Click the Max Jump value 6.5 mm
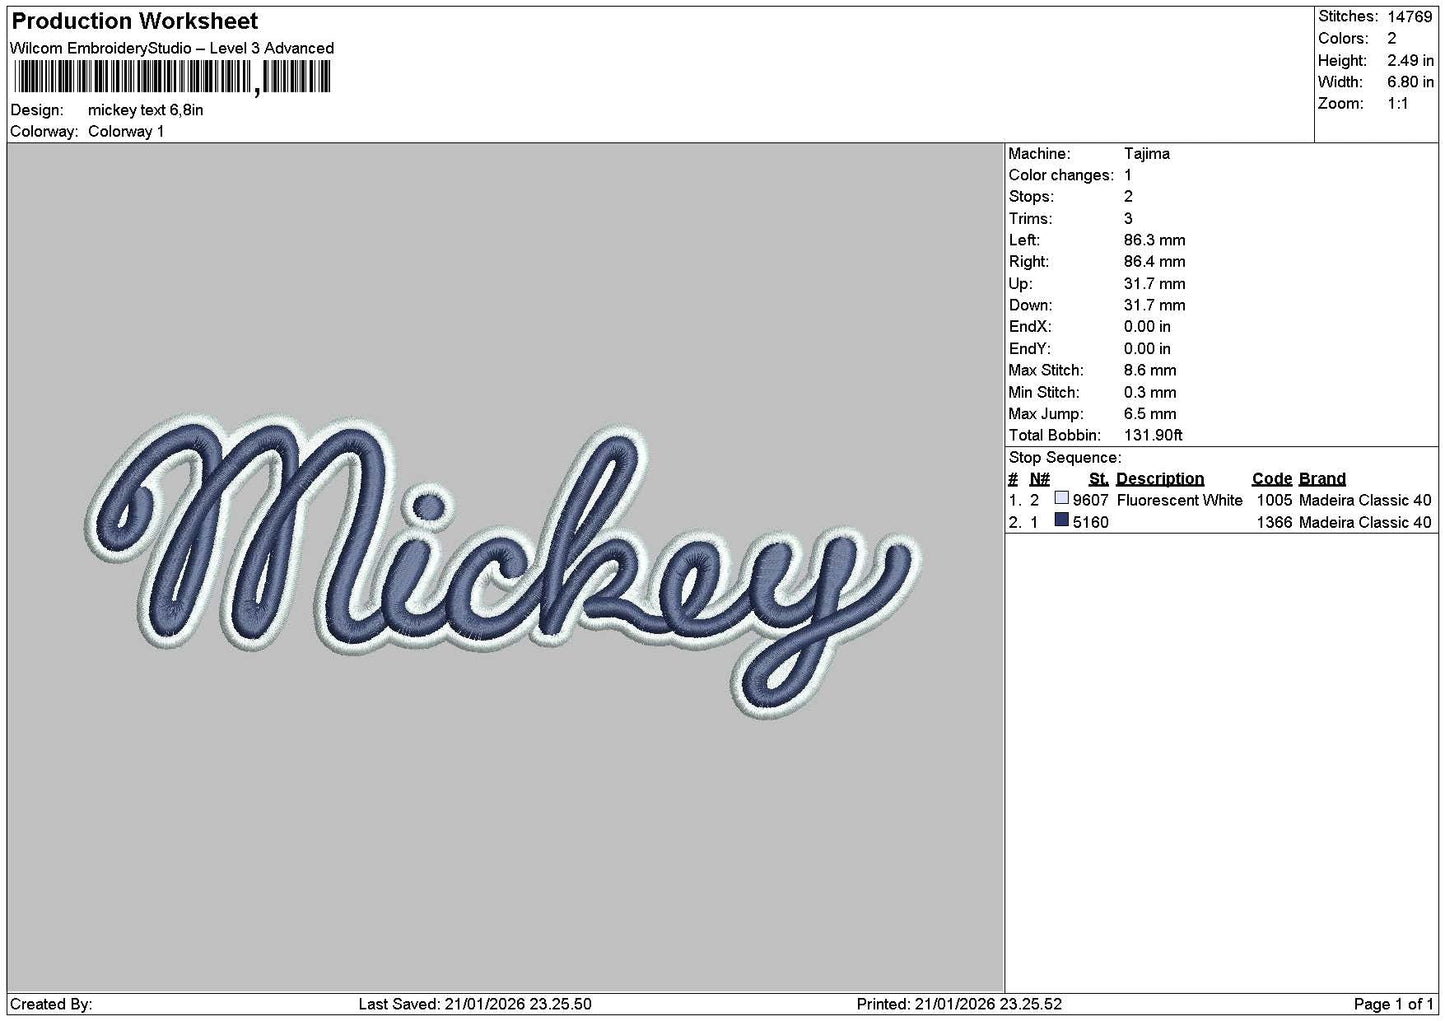 click(x=1150, y=414)
